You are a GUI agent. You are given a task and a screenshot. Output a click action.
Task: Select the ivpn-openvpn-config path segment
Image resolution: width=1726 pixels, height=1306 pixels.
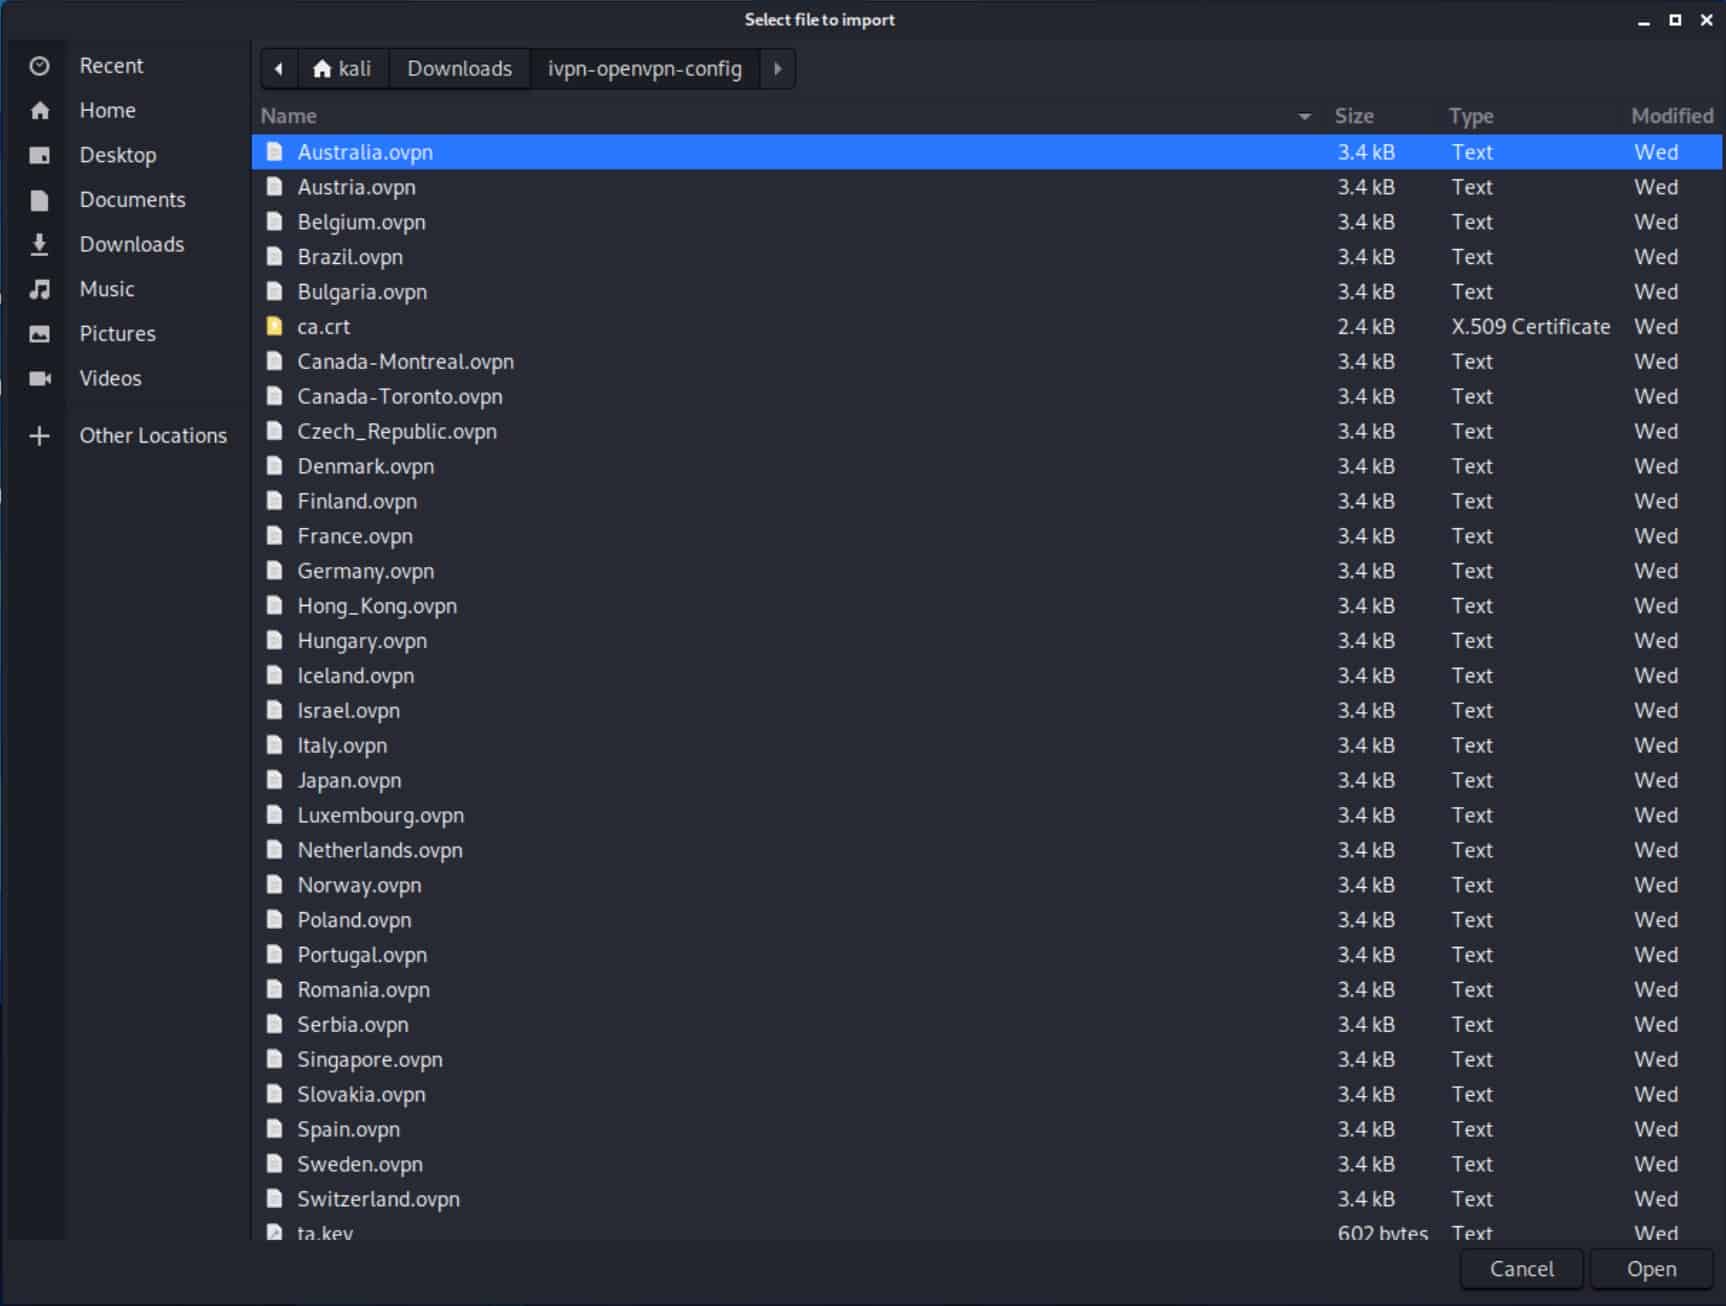[645, 69]
